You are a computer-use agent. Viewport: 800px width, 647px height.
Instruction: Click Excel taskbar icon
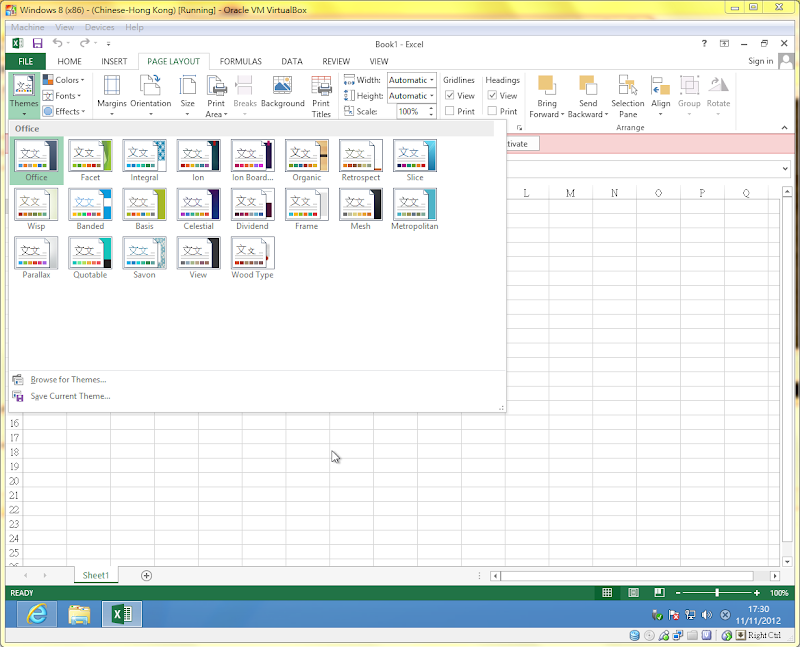(x=122, y=614)
